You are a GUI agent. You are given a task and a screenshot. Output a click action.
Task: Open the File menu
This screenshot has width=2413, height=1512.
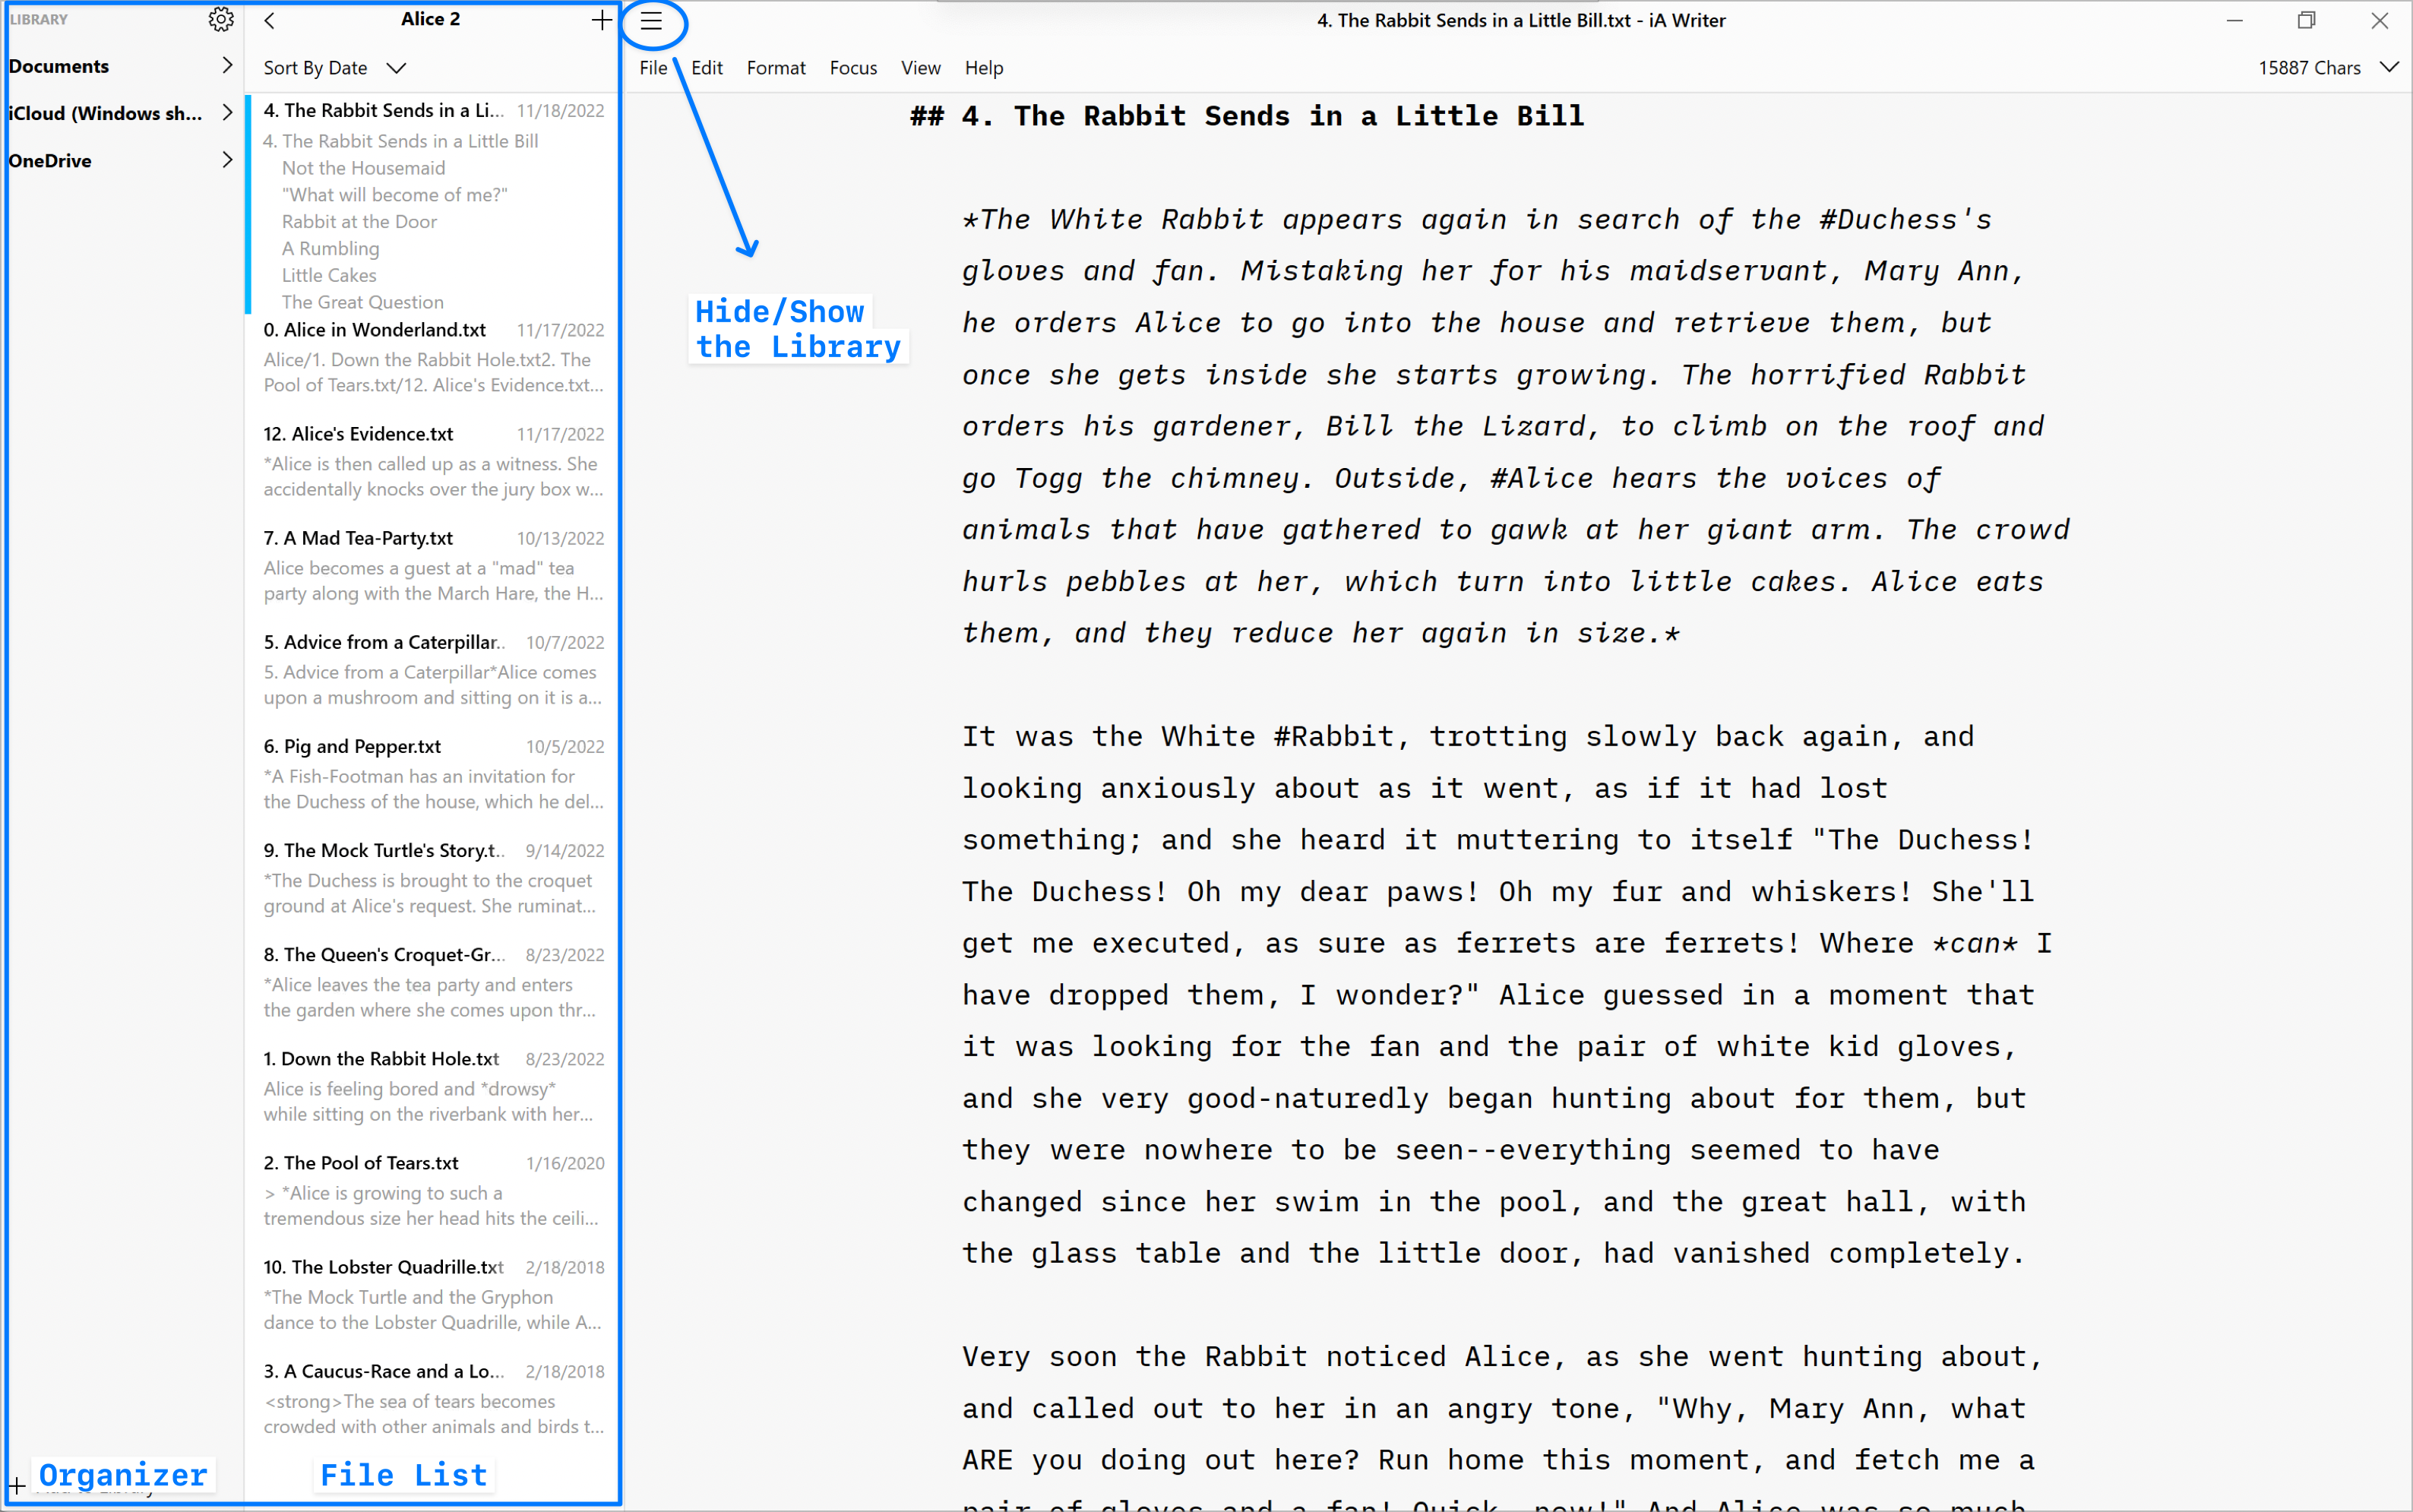point(653,68)
